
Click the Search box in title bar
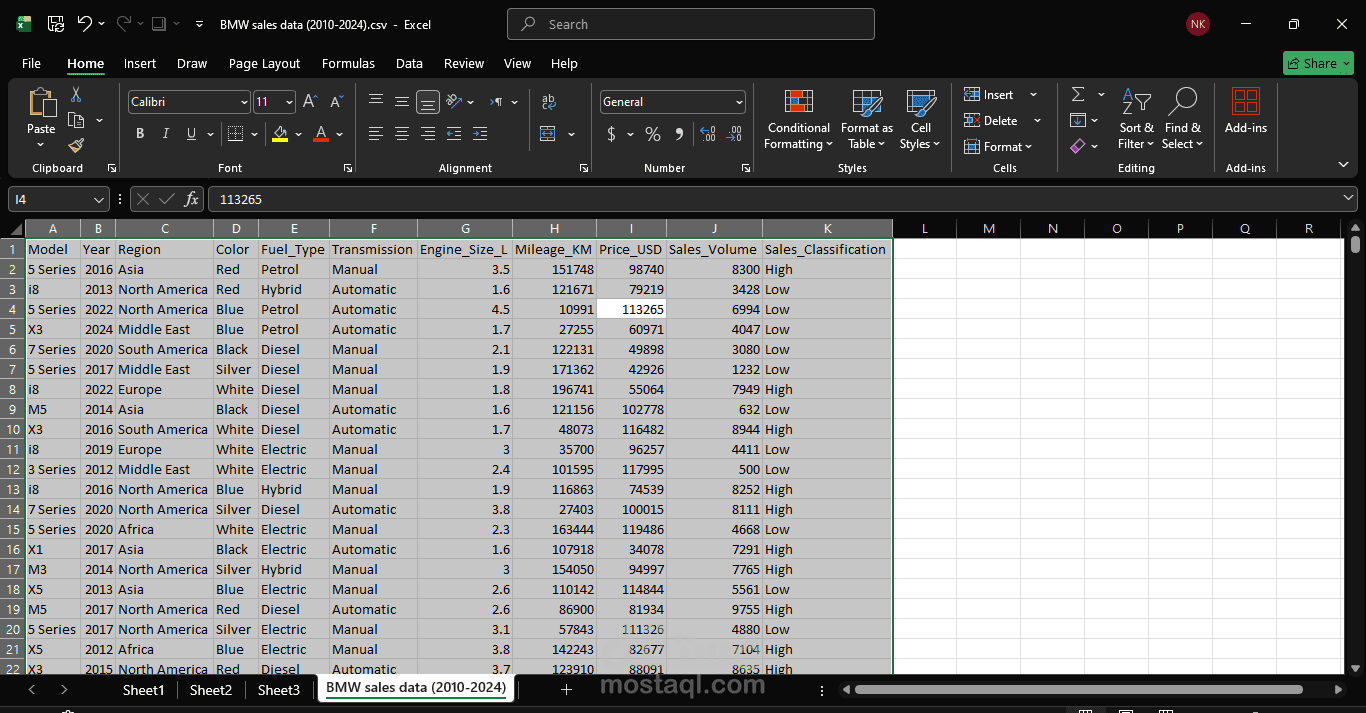click(x=690, y=24)
